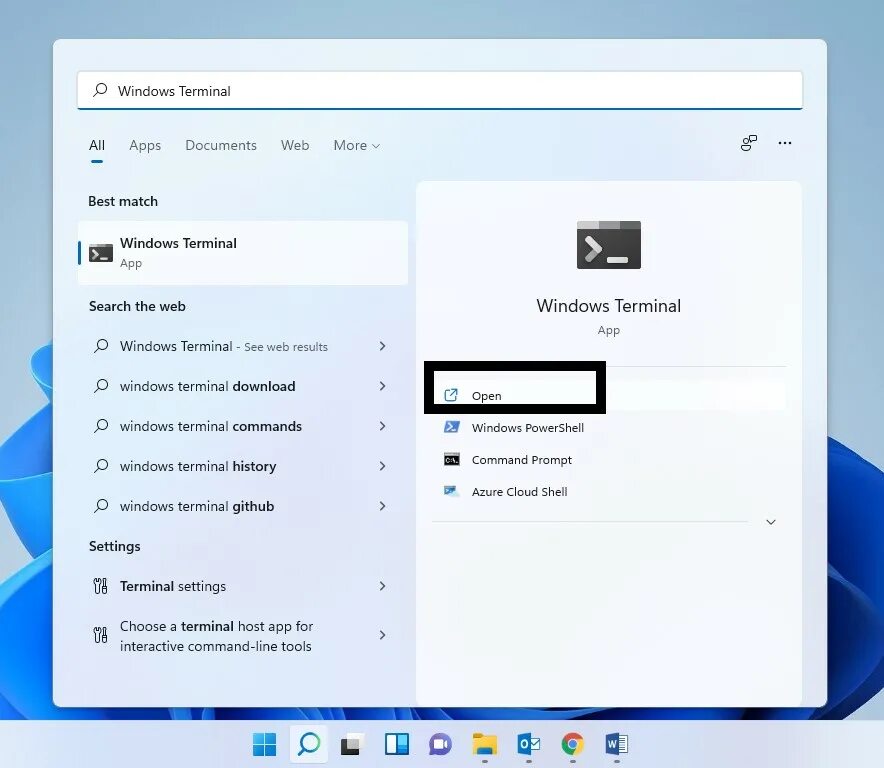Click the magnifier icon in the search box

tap(100, 90)
